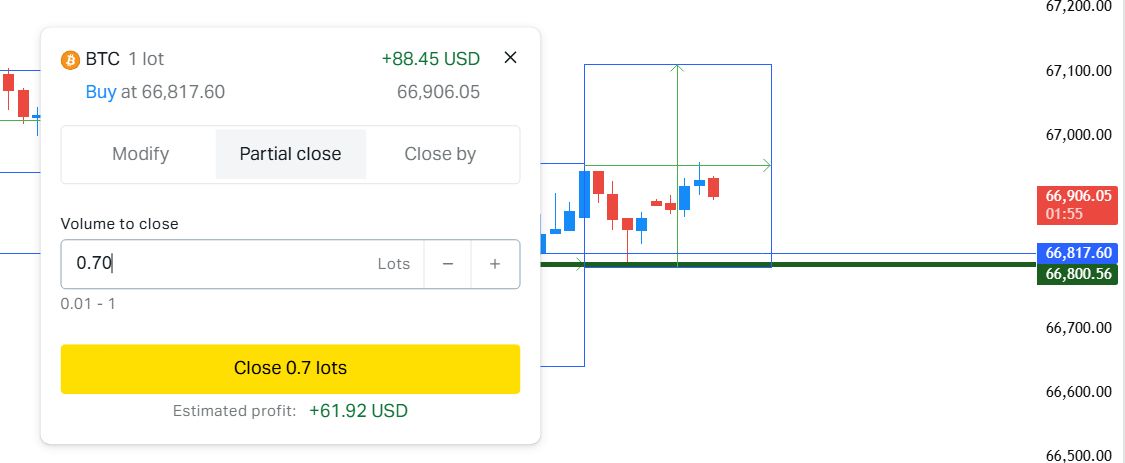Decrease volume with the minus button
This screenshot has height=463, width=1125.
pos(448,264)
